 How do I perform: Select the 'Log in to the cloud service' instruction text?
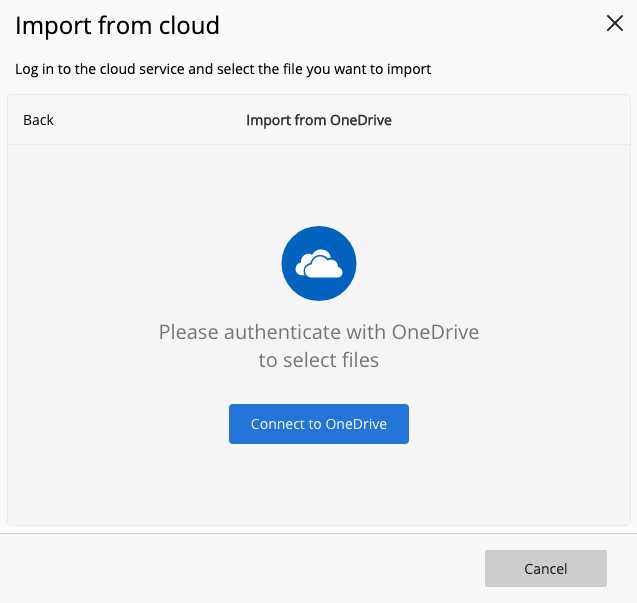[x=223, y=69]
